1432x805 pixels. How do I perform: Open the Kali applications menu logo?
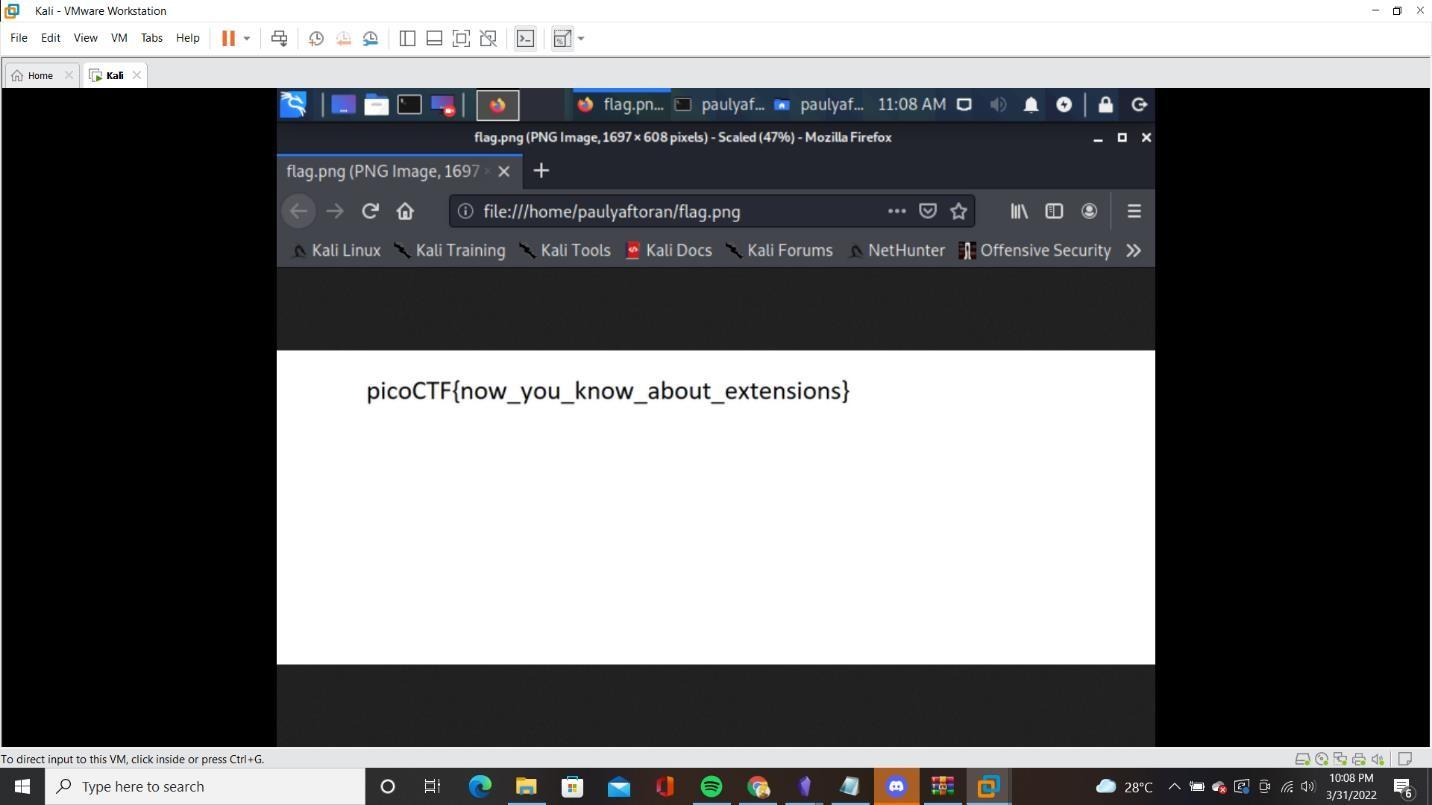(x=293, y=104)
